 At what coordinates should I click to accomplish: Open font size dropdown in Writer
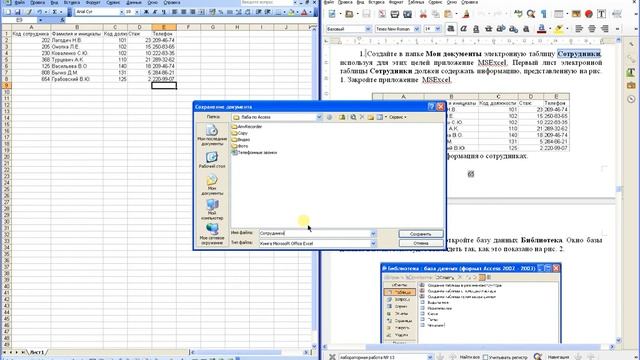[438, 29]
